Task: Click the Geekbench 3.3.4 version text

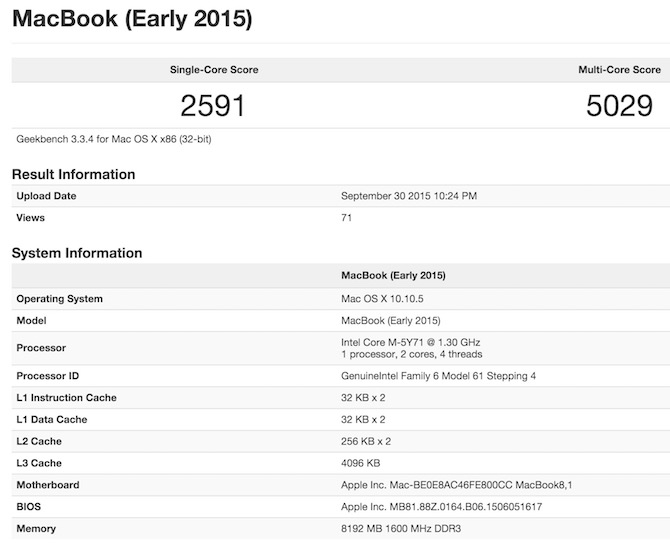Action: pos(114,139)
